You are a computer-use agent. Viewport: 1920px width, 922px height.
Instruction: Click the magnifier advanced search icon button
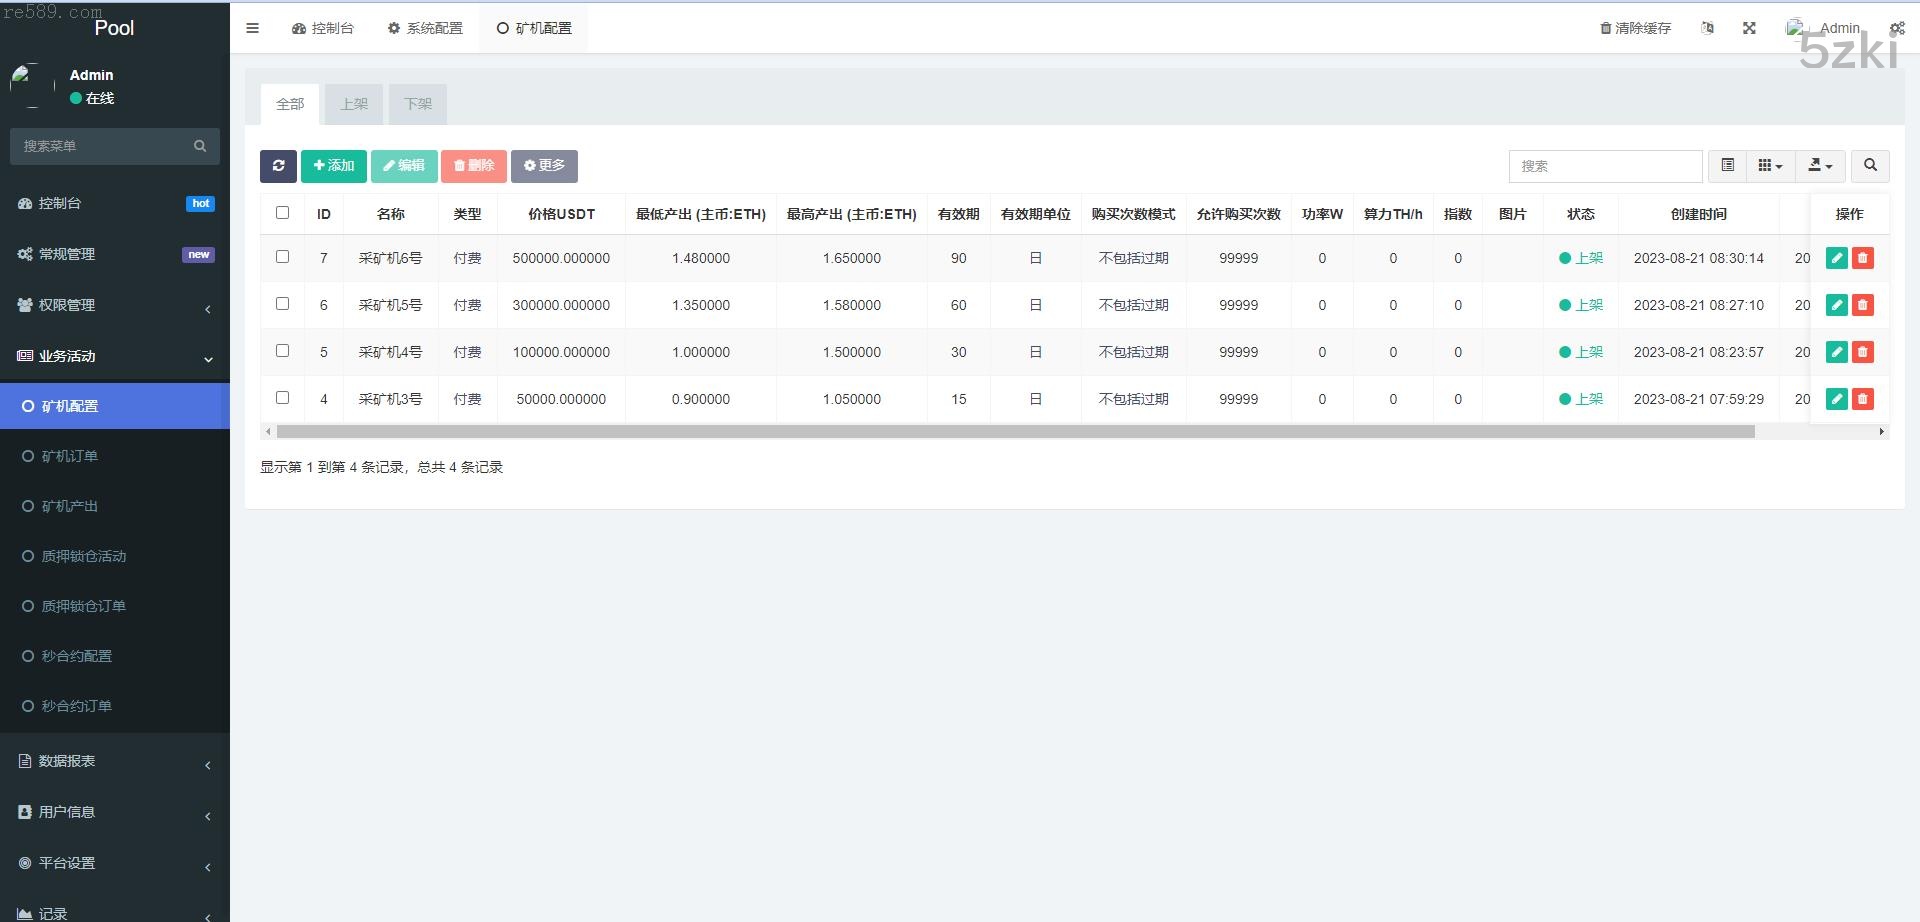coord(1870,166)
